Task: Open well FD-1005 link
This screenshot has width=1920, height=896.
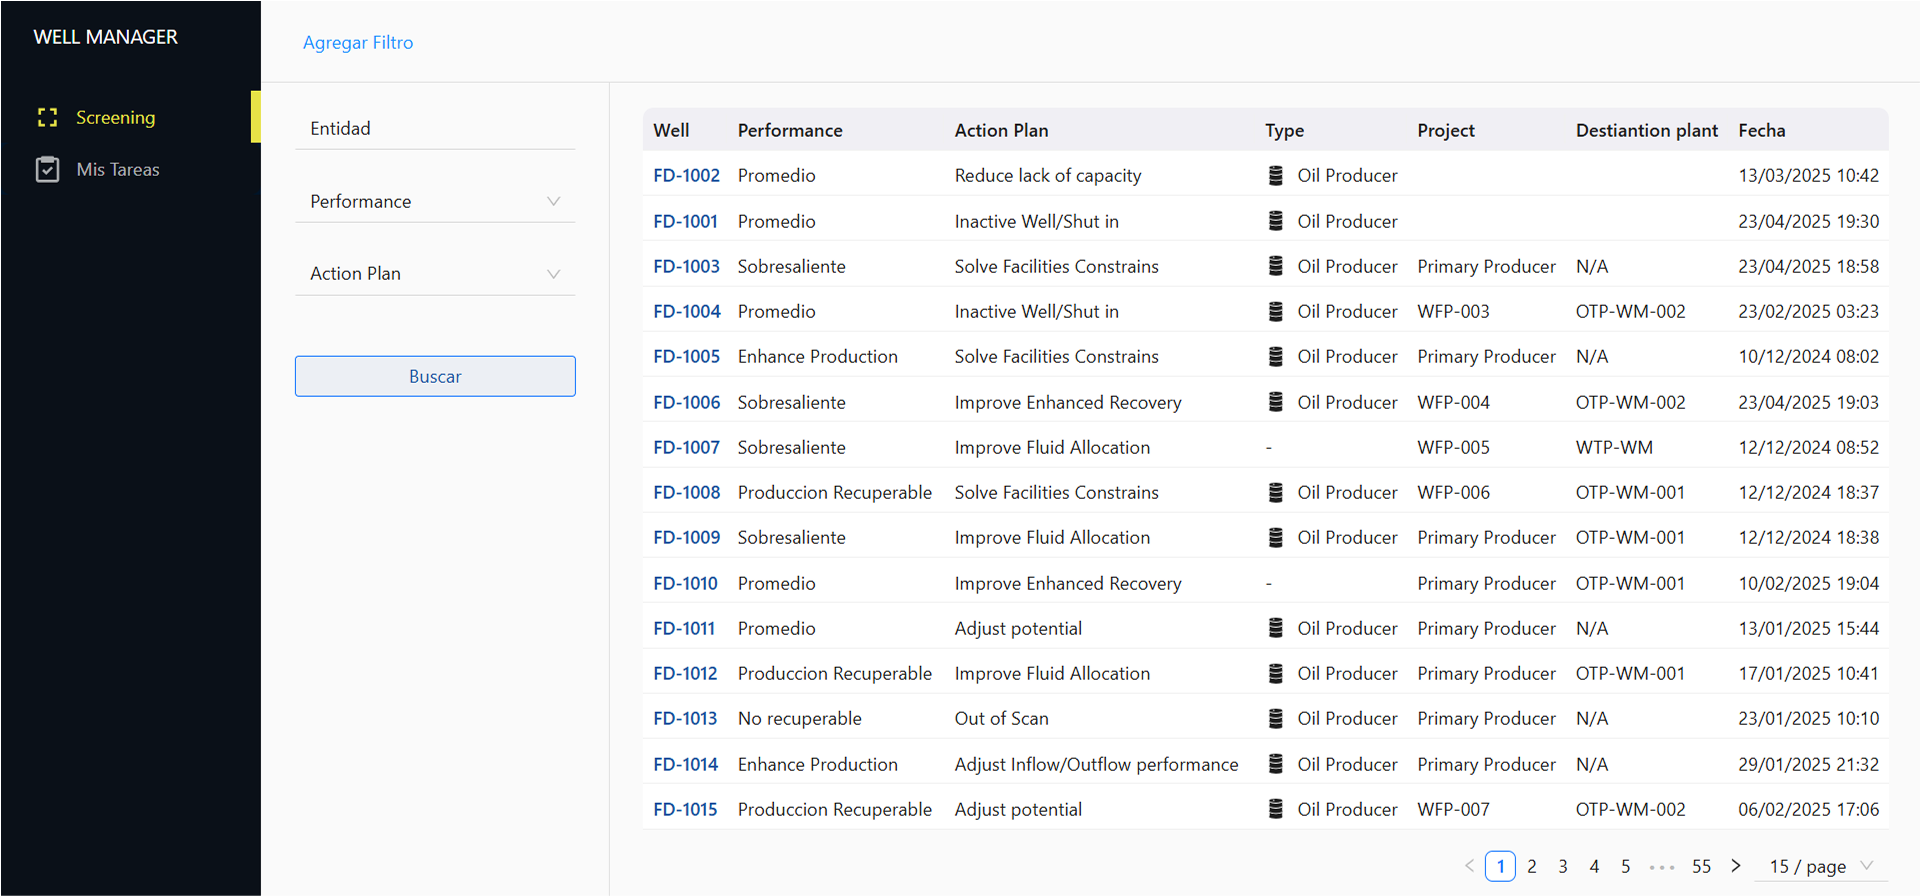Action: click(x=686, y=356)
